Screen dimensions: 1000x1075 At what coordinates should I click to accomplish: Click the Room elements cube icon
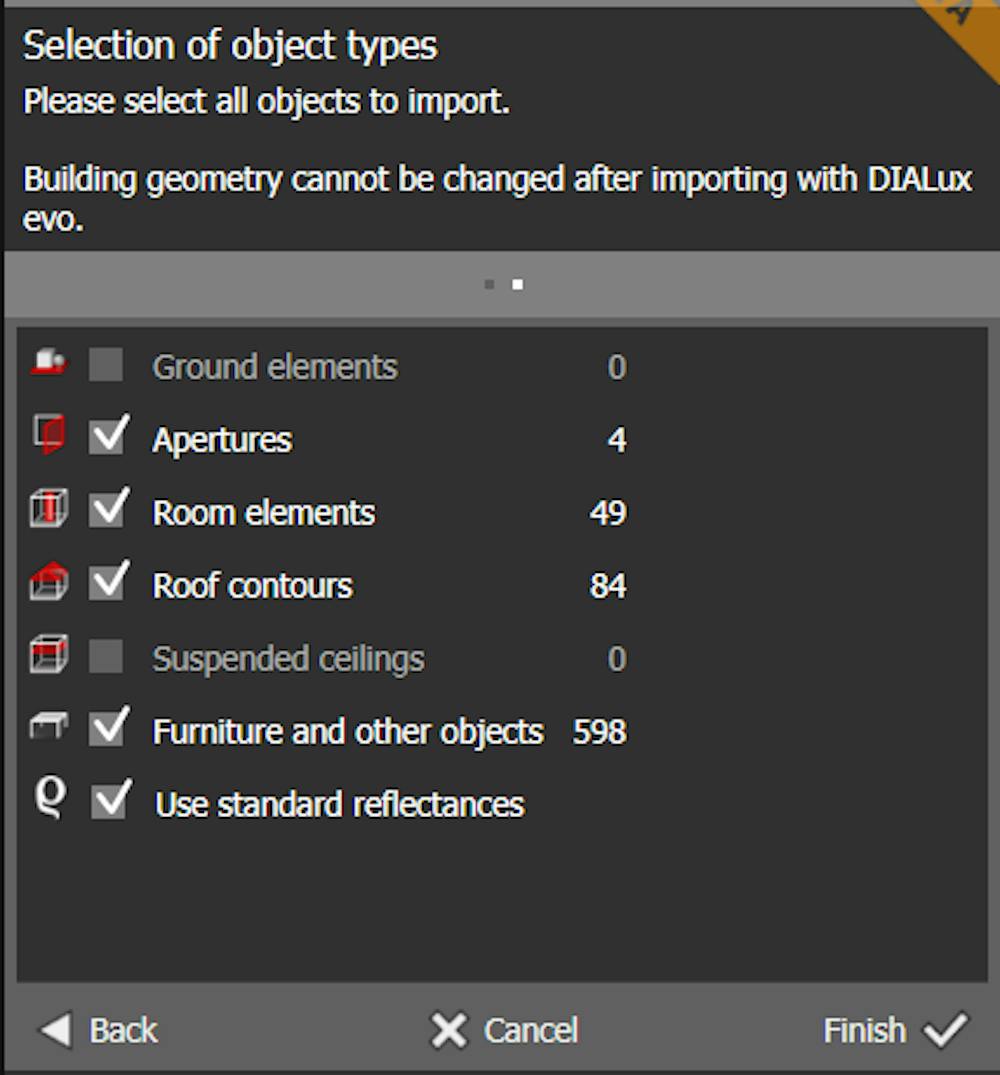click(x=49, y=508)
